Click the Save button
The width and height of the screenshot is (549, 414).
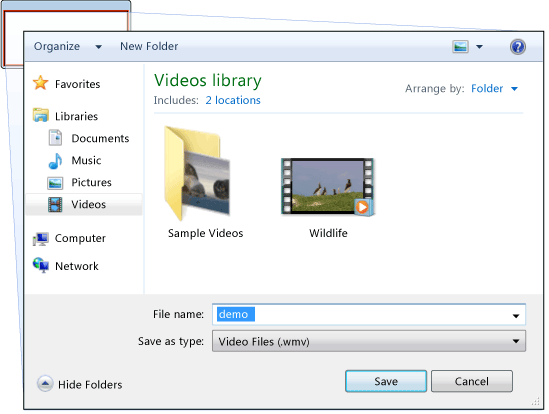[x=386, y=381]
